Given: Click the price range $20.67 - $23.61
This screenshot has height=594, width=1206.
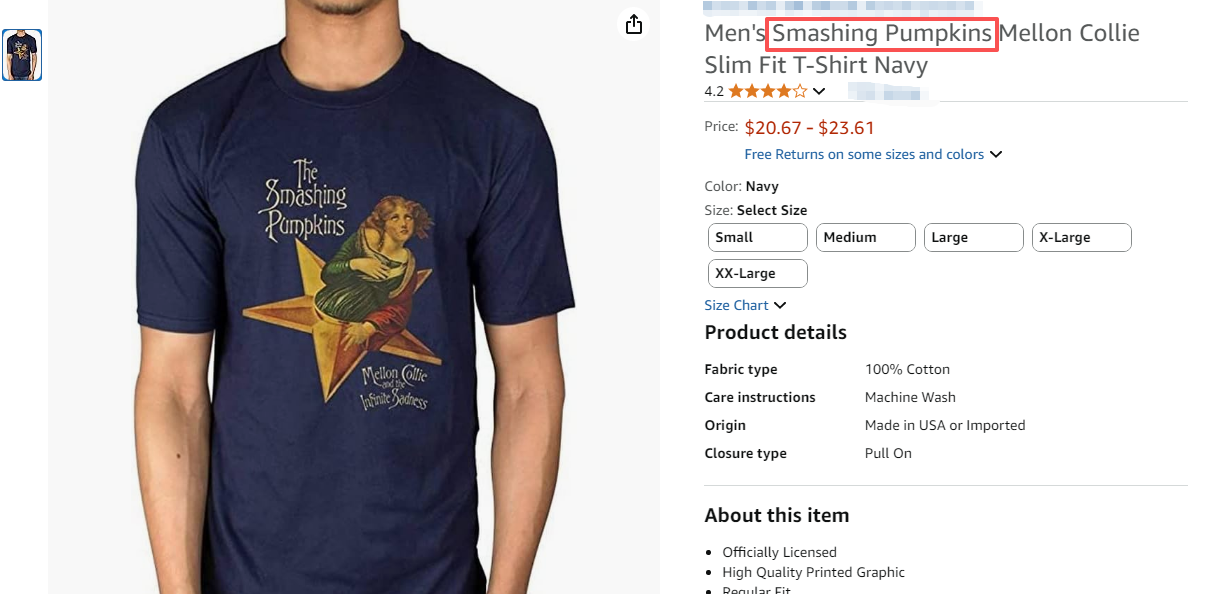Looking at the screenshot, I should click(x=810, y=127).
